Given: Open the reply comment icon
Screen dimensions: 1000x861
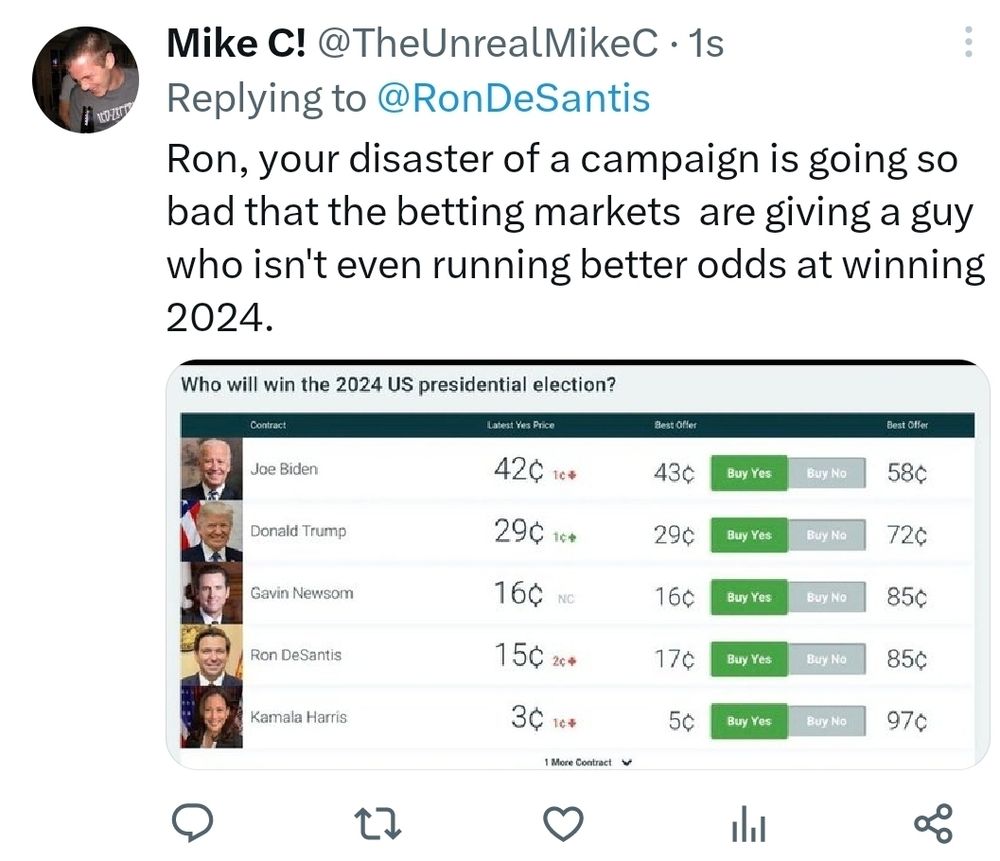Looking at the screenshot, I should [193, 823].
